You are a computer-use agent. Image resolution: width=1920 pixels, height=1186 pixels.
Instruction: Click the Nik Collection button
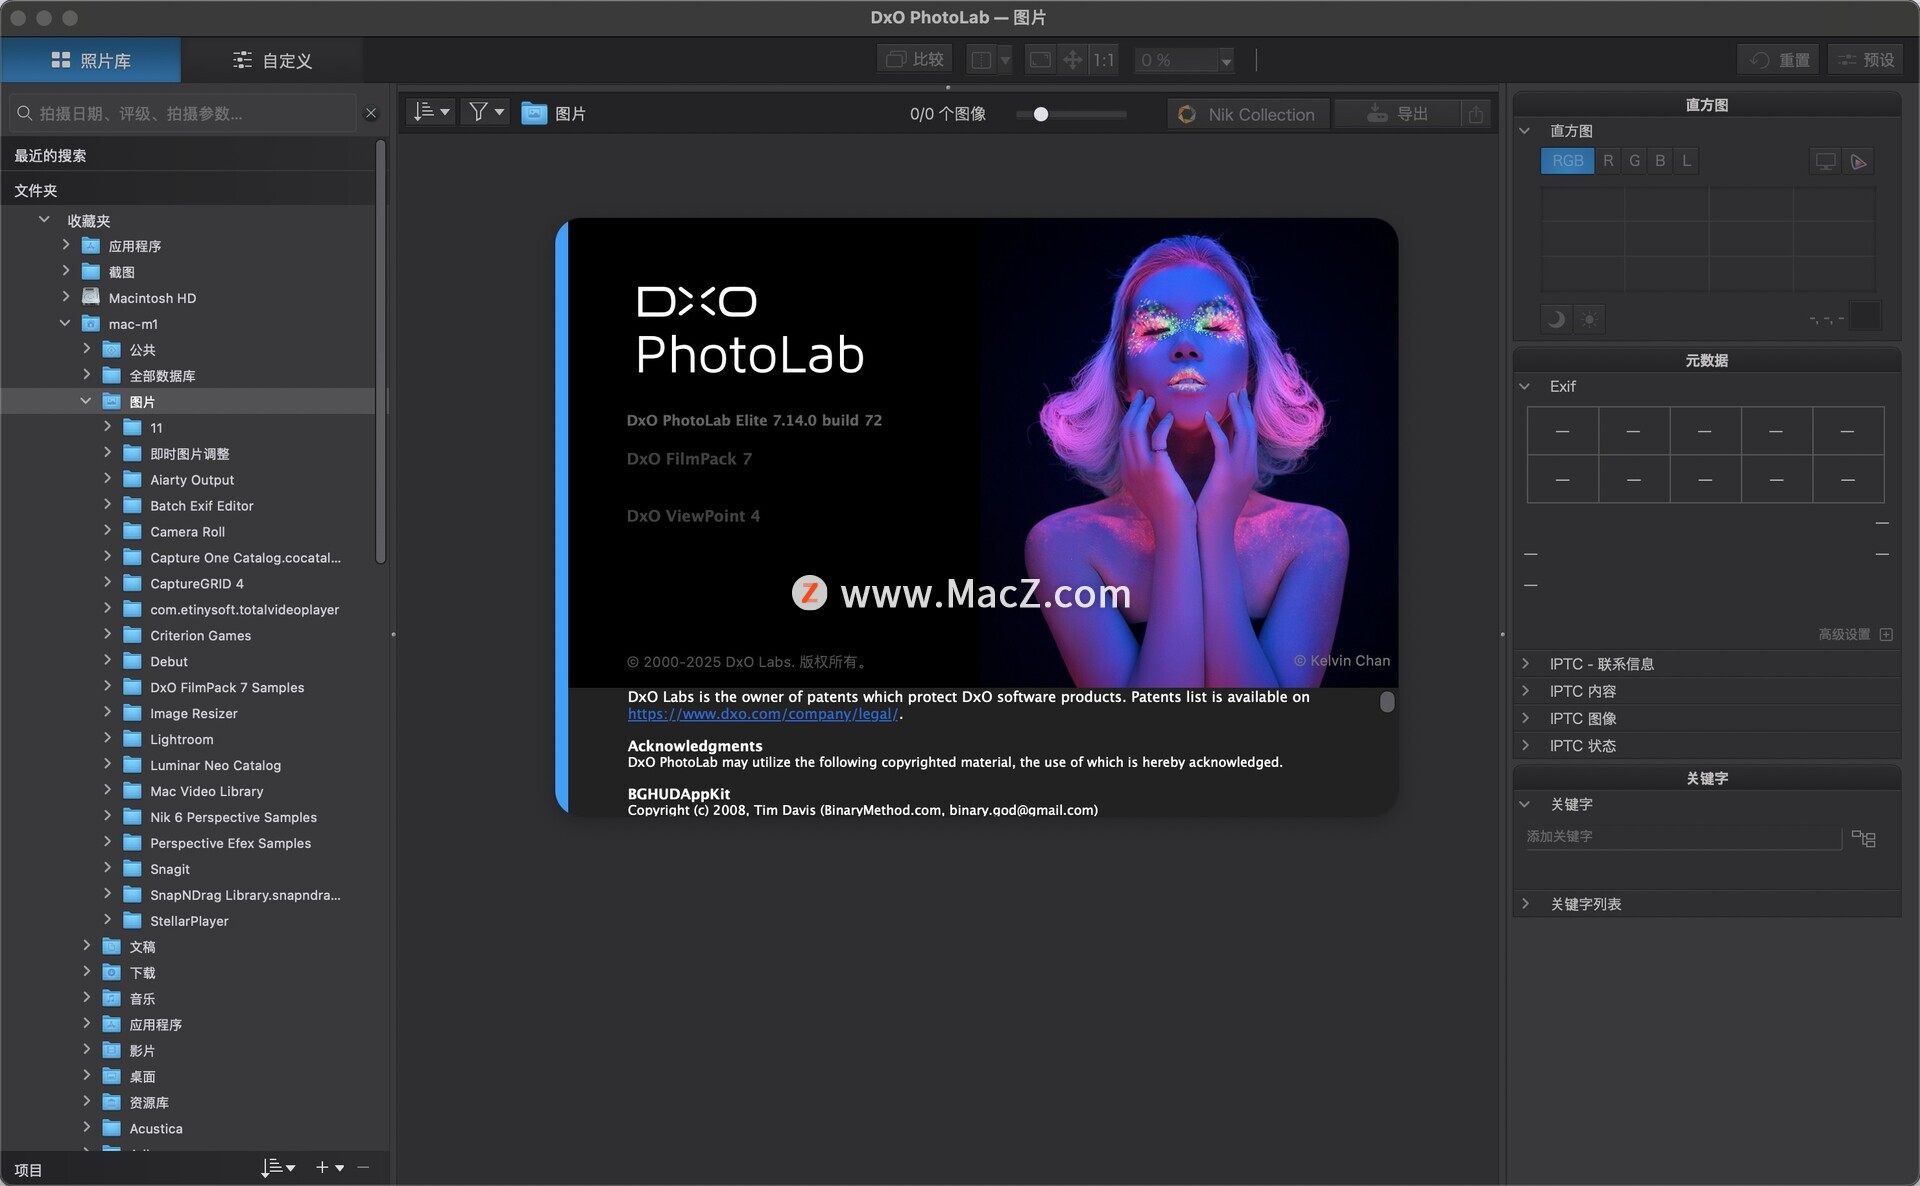pos(1248,114)
